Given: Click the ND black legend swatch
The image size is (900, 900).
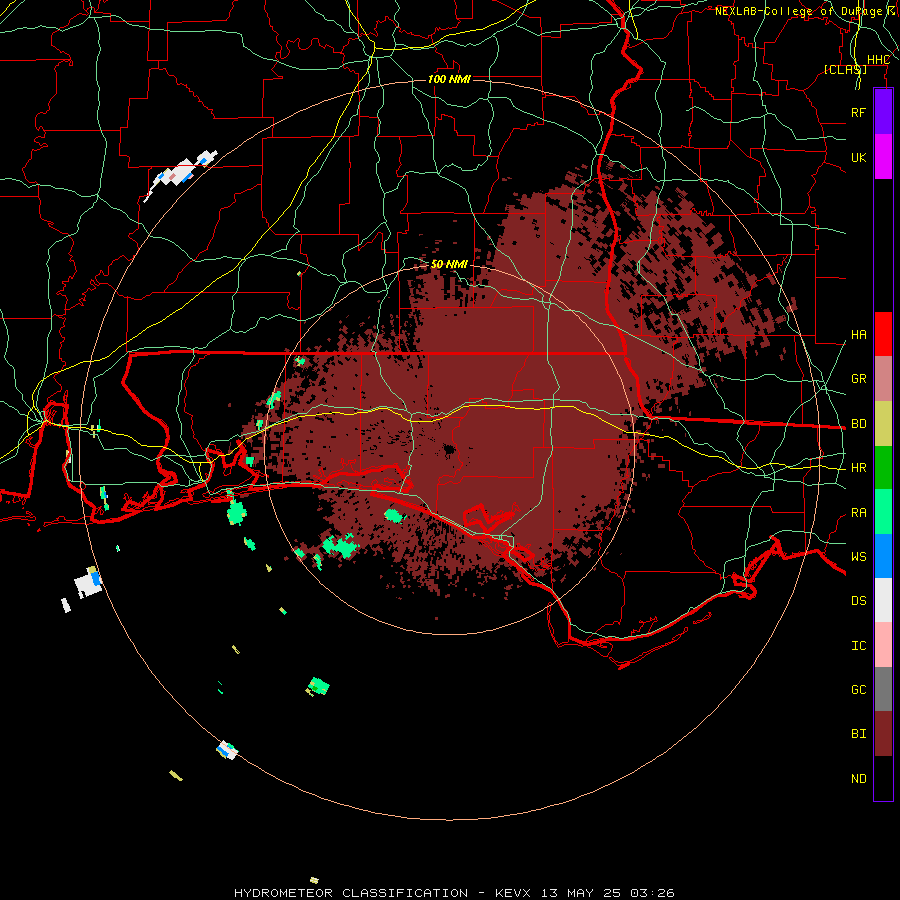Looking at the screenshot, I should 883,778.
